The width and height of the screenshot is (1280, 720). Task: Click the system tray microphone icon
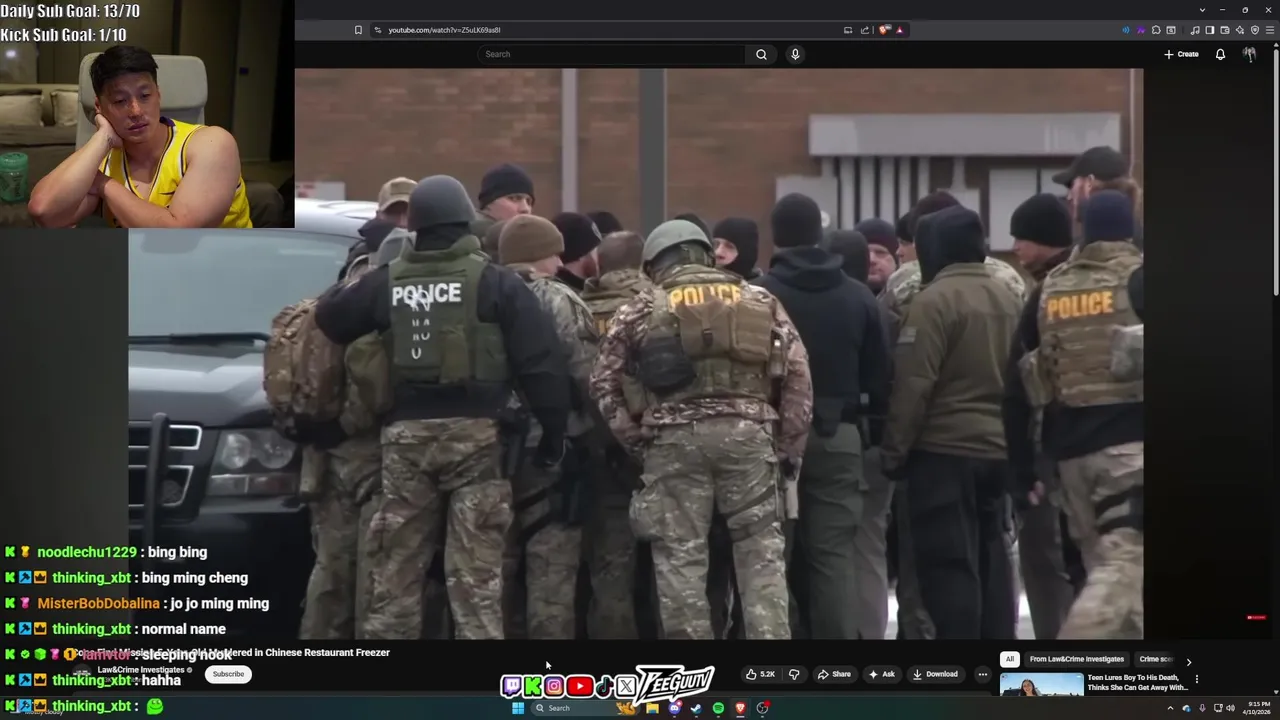(1202, 708)
